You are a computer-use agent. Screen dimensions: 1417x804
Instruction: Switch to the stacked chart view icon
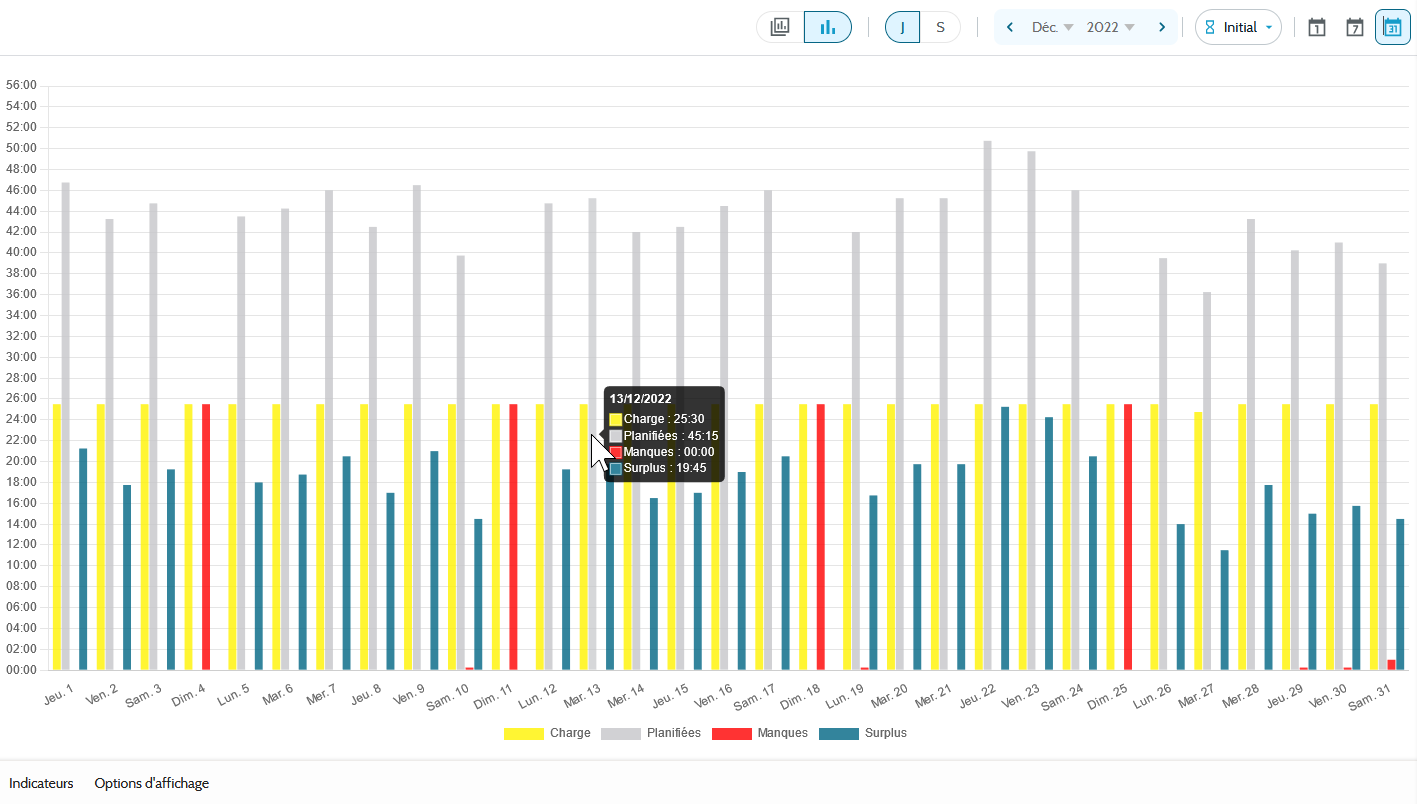point(780,27)
